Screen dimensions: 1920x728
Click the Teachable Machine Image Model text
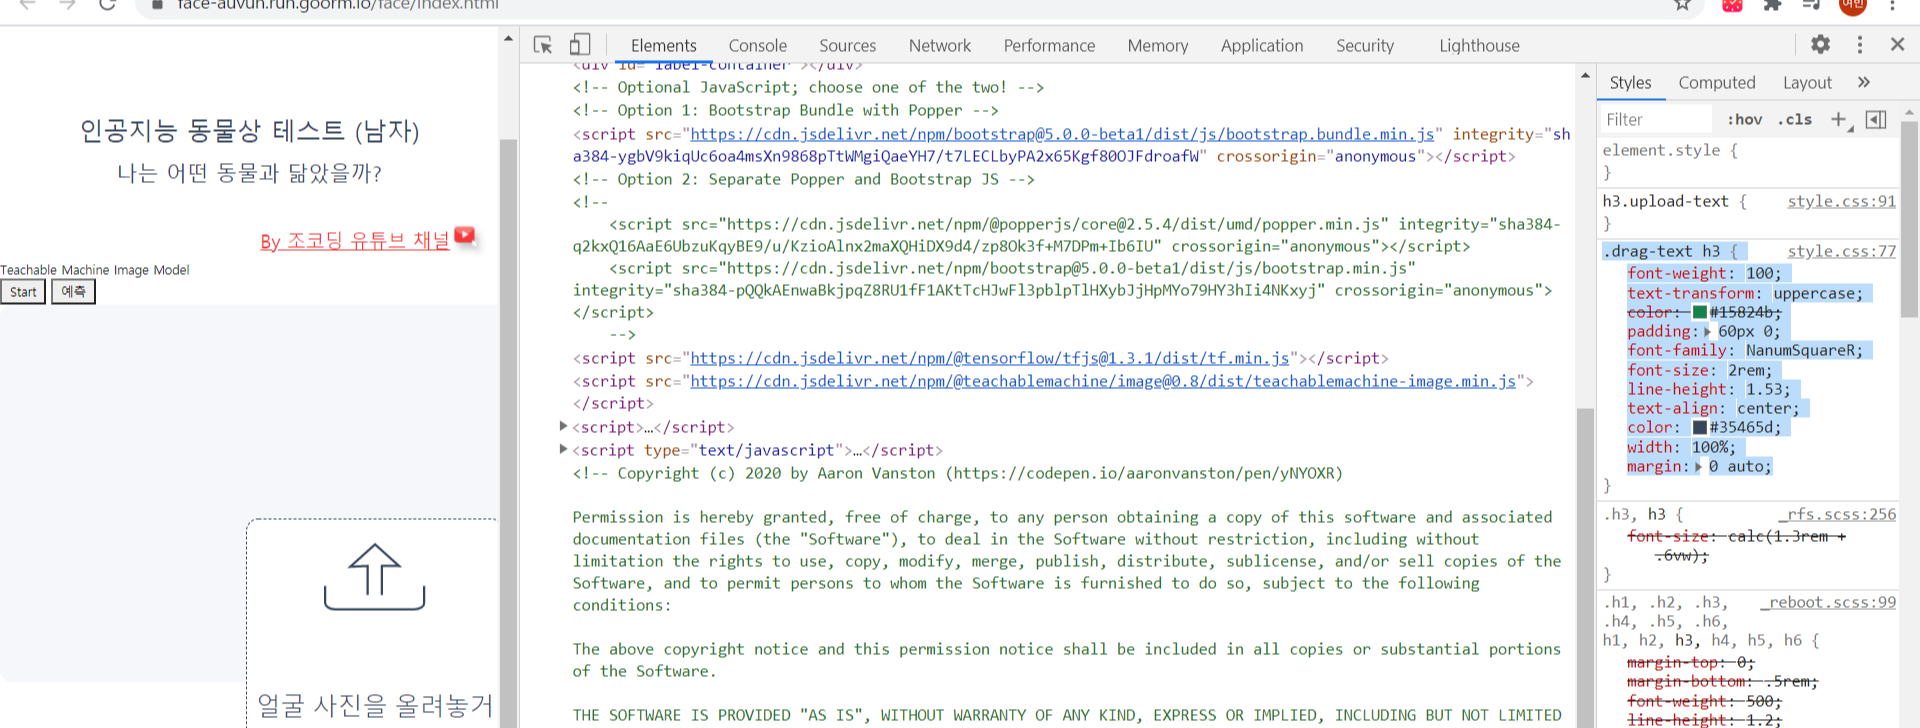tap(95, 270)
